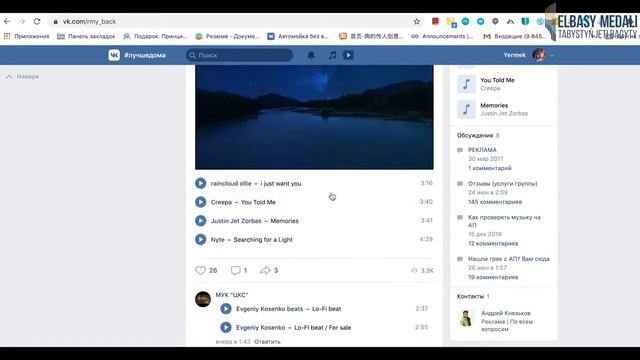Click the sidebar You Told Me music icon
640x360 pixels.
466,84
